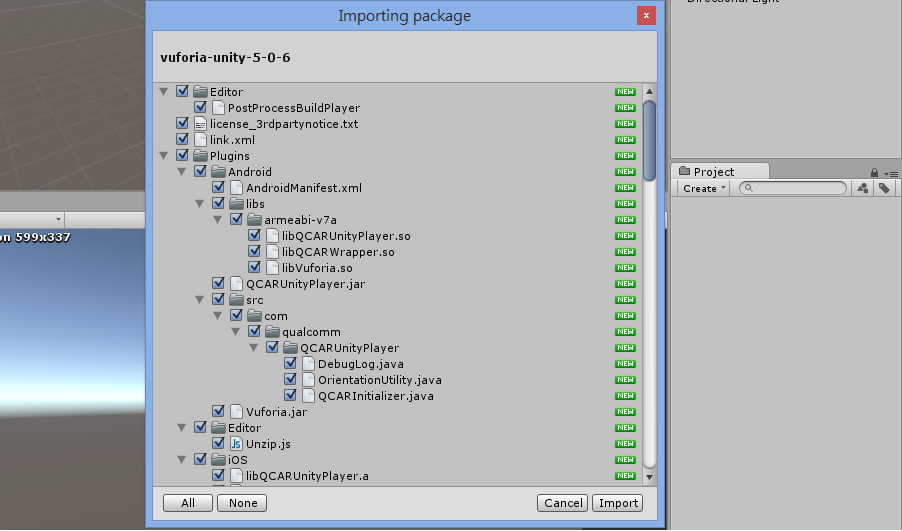
Task: Click Import to import the package
Action: pos(618,503)
